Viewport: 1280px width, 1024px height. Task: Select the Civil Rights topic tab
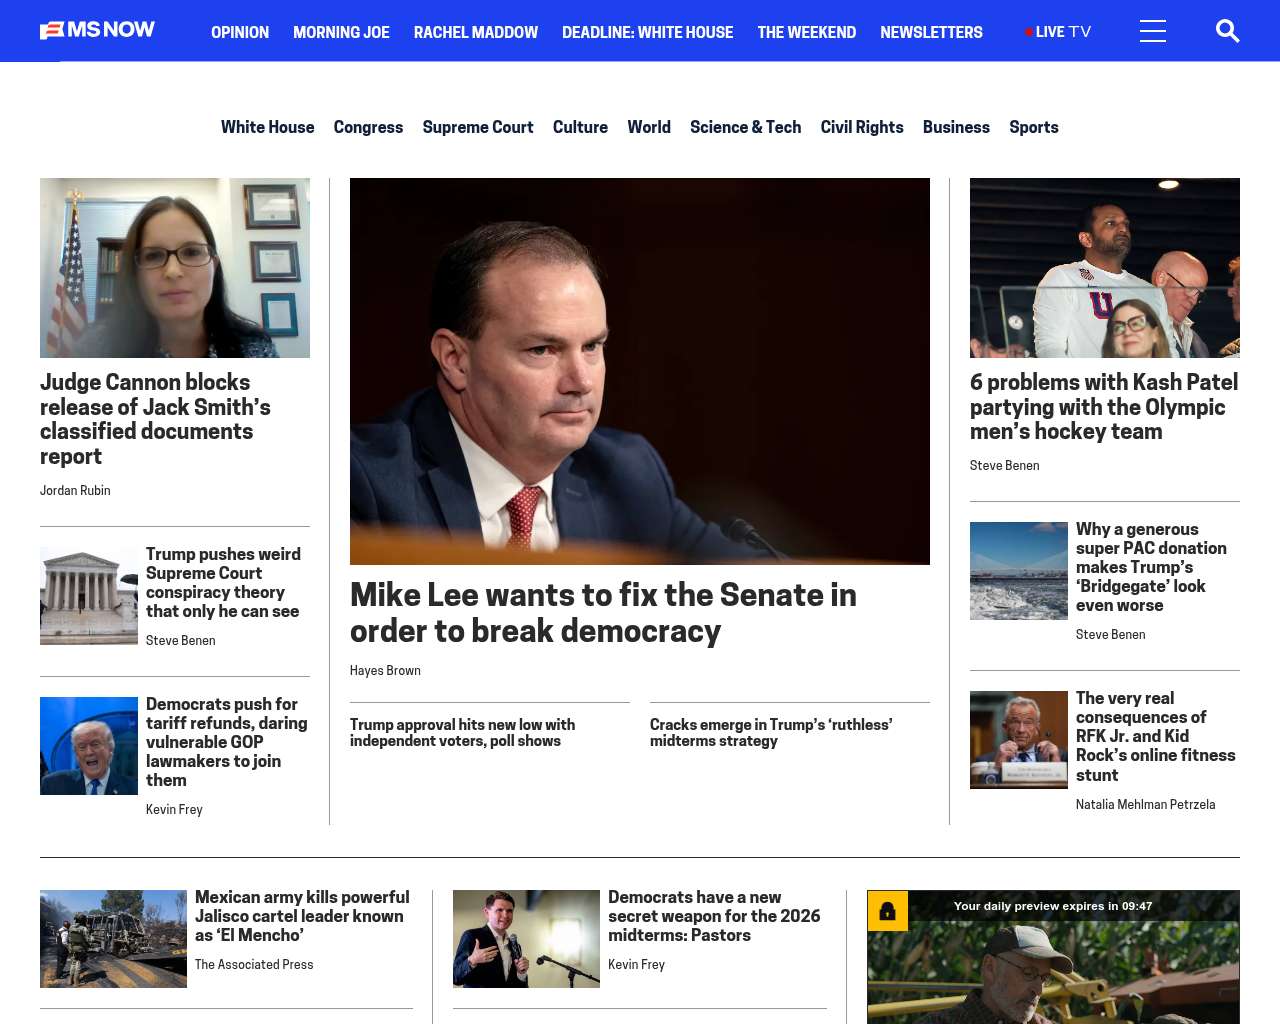click(x=862, y=127)
